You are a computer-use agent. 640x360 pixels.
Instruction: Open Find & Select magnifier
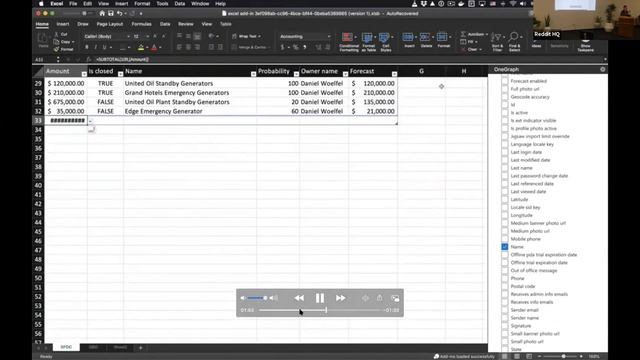514,37
